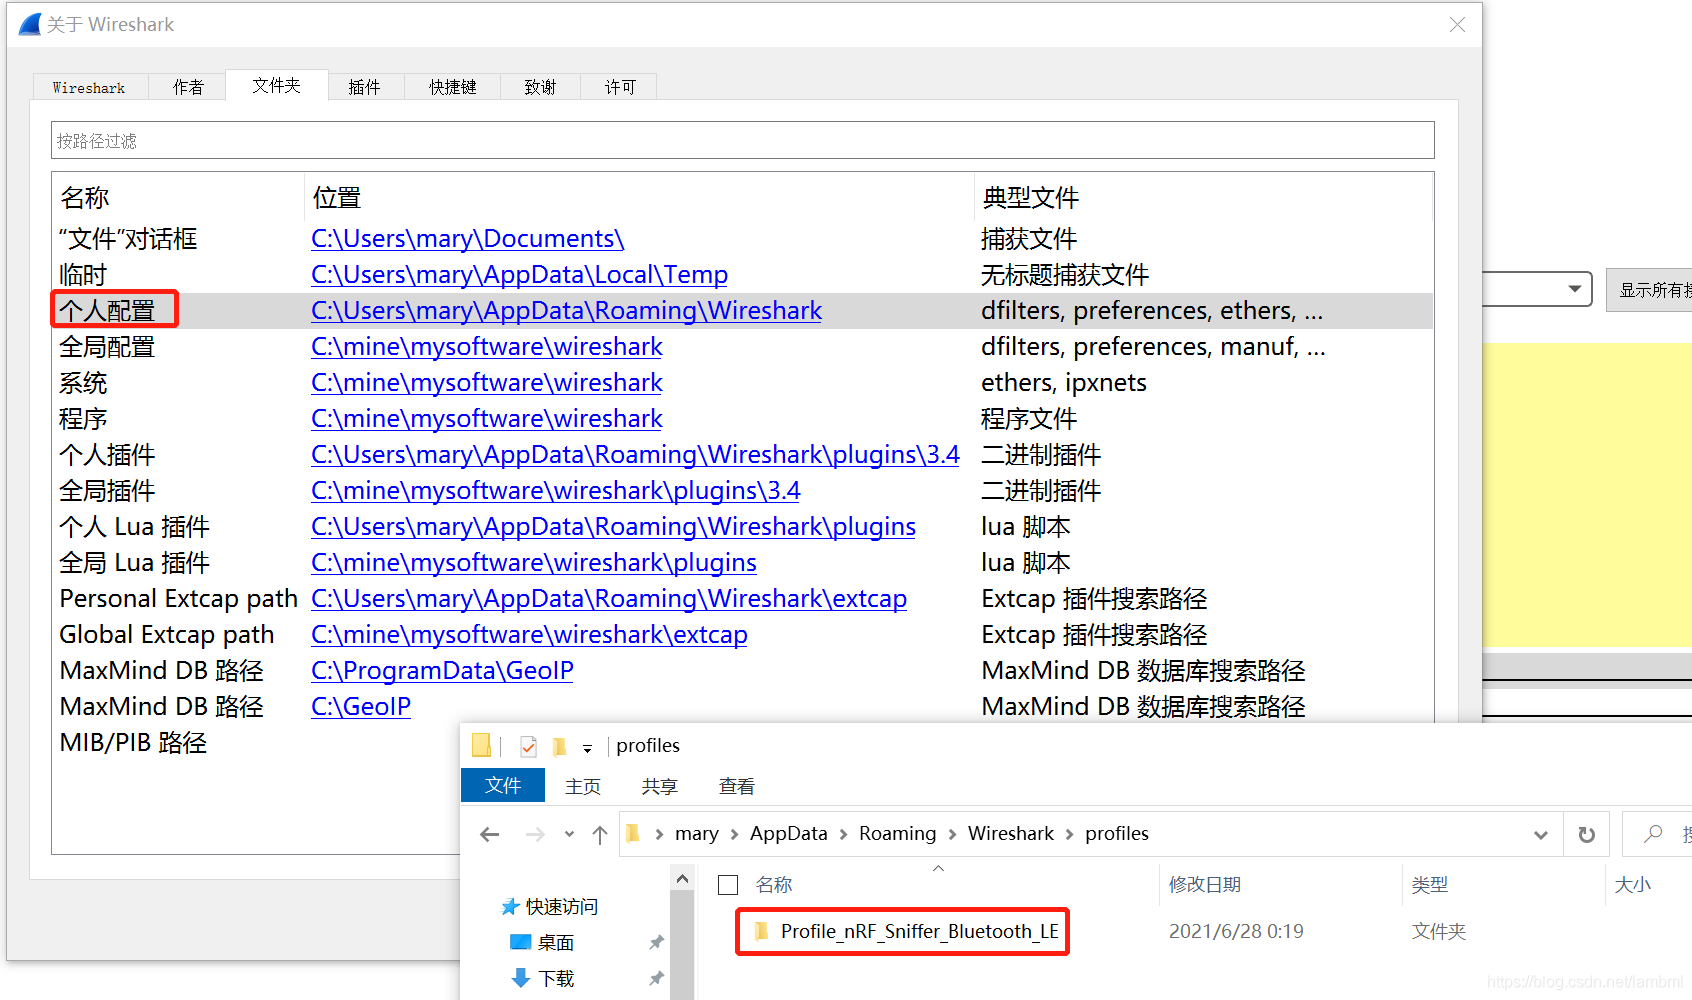This screenshot has height=1000, width=1692.
Task: Sort by the 名称 column in Wireshark list
Action: (84, 198)
